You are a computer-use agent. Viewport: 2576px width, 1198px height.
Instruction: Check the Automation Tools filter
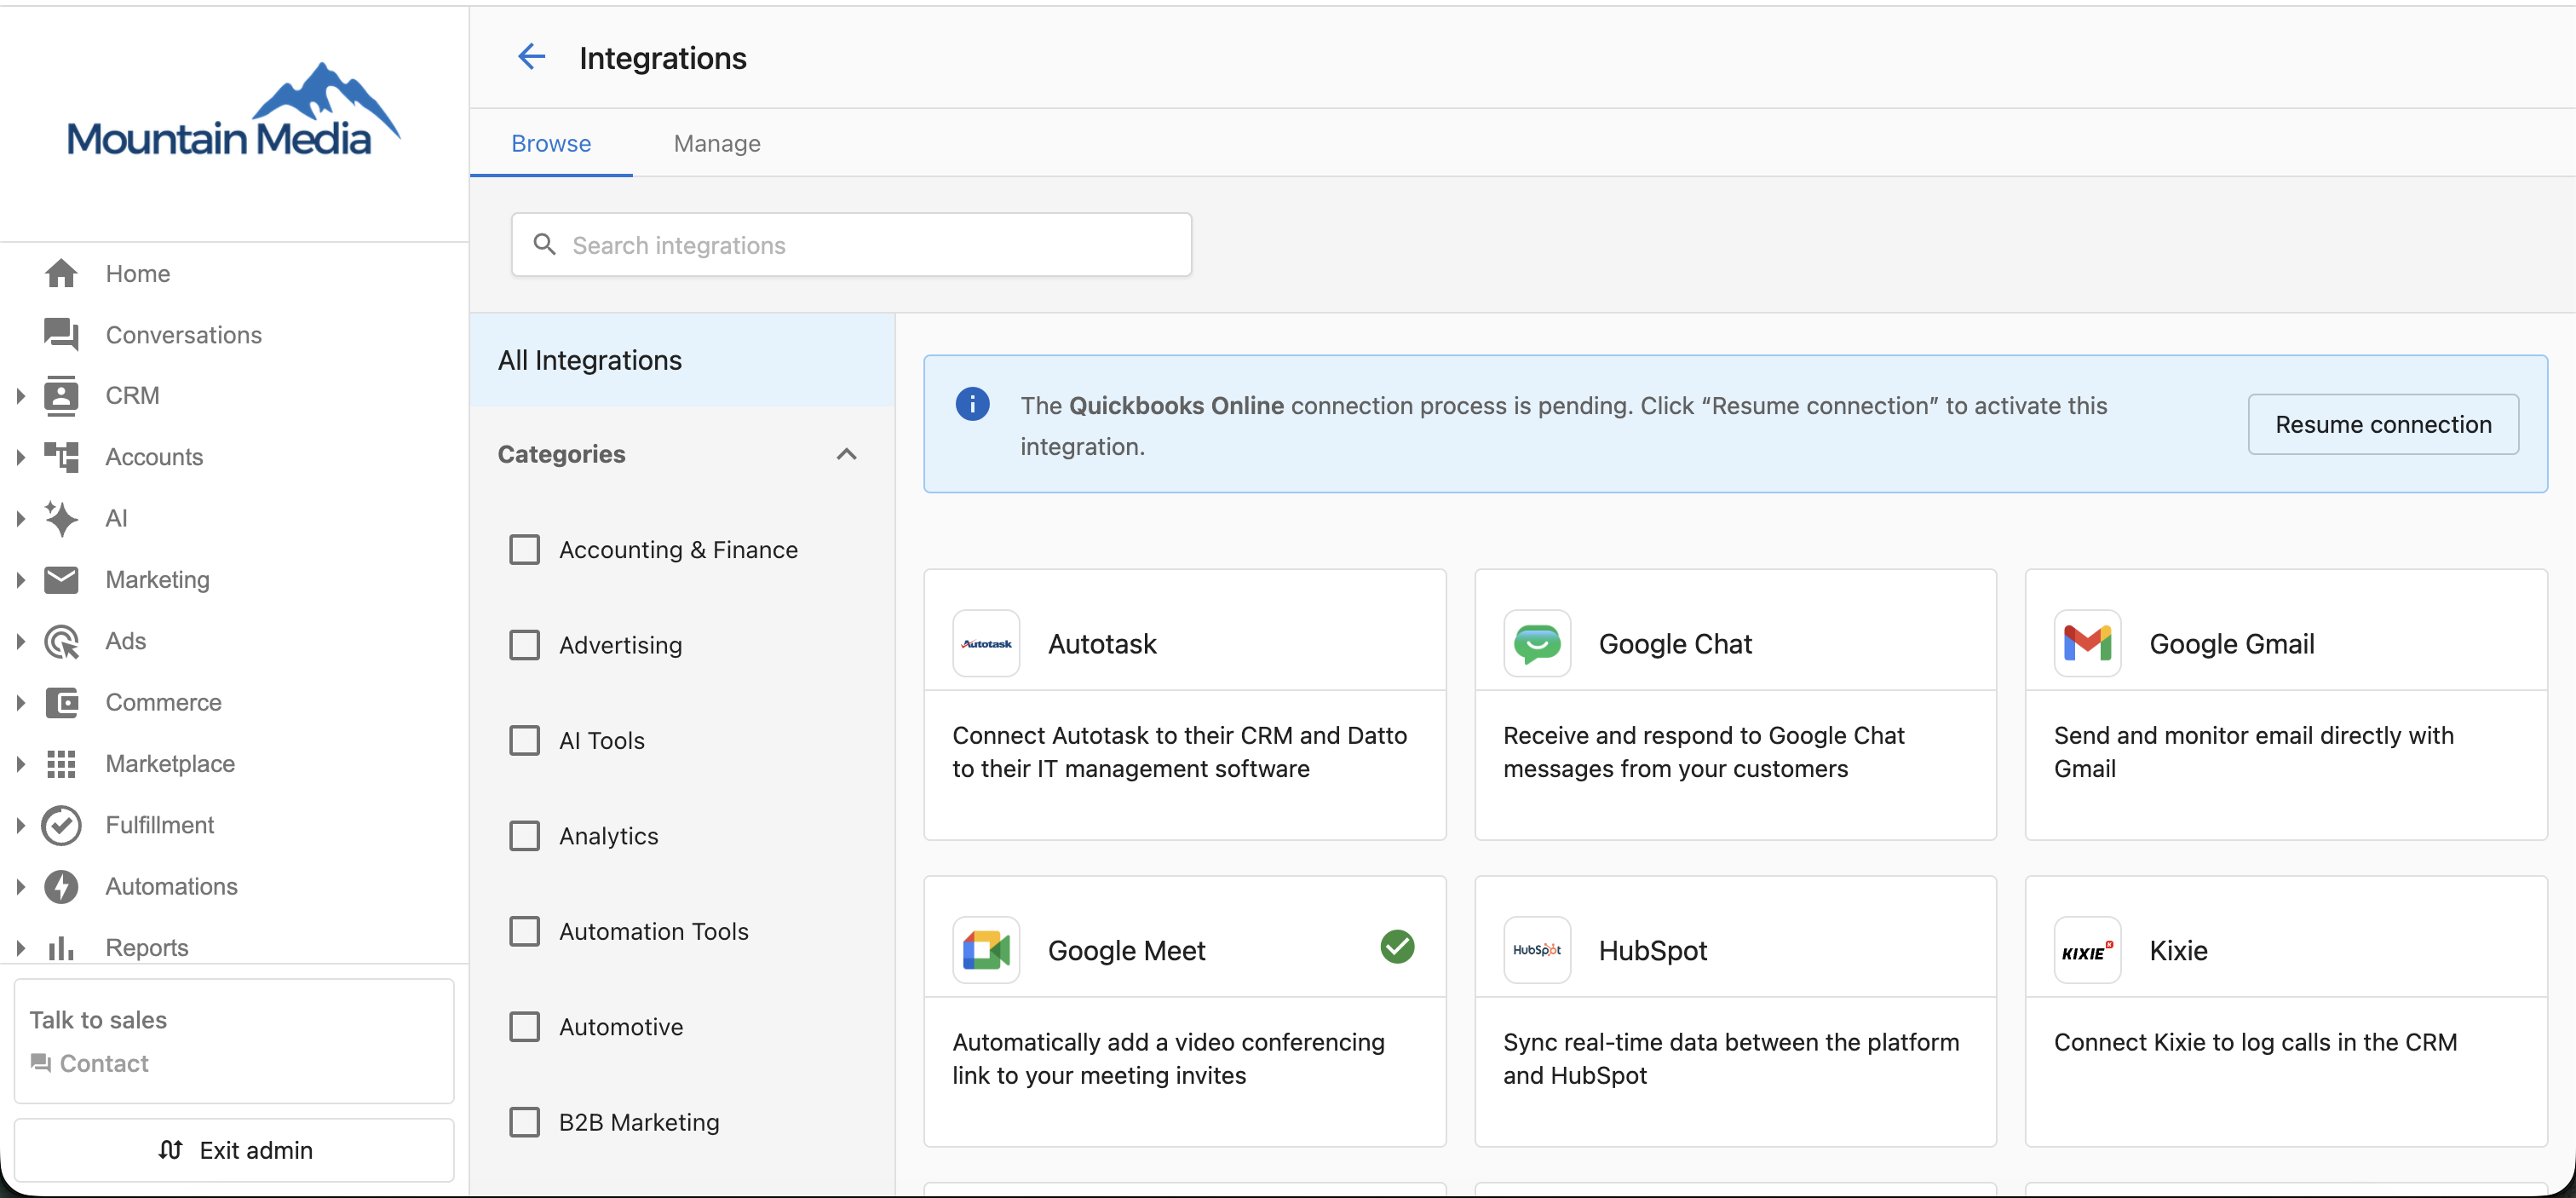click(x=524, y=931)
